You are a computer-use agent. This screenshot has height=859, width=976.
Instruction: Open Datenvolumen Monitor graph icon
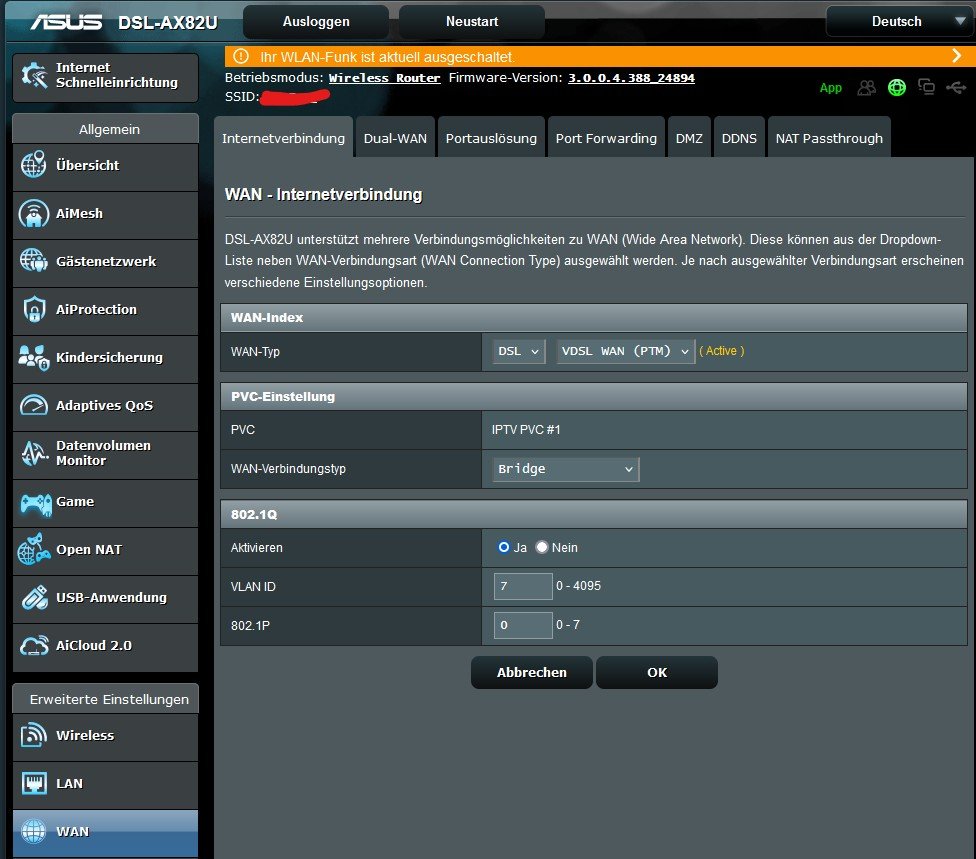tap(34, 453)
